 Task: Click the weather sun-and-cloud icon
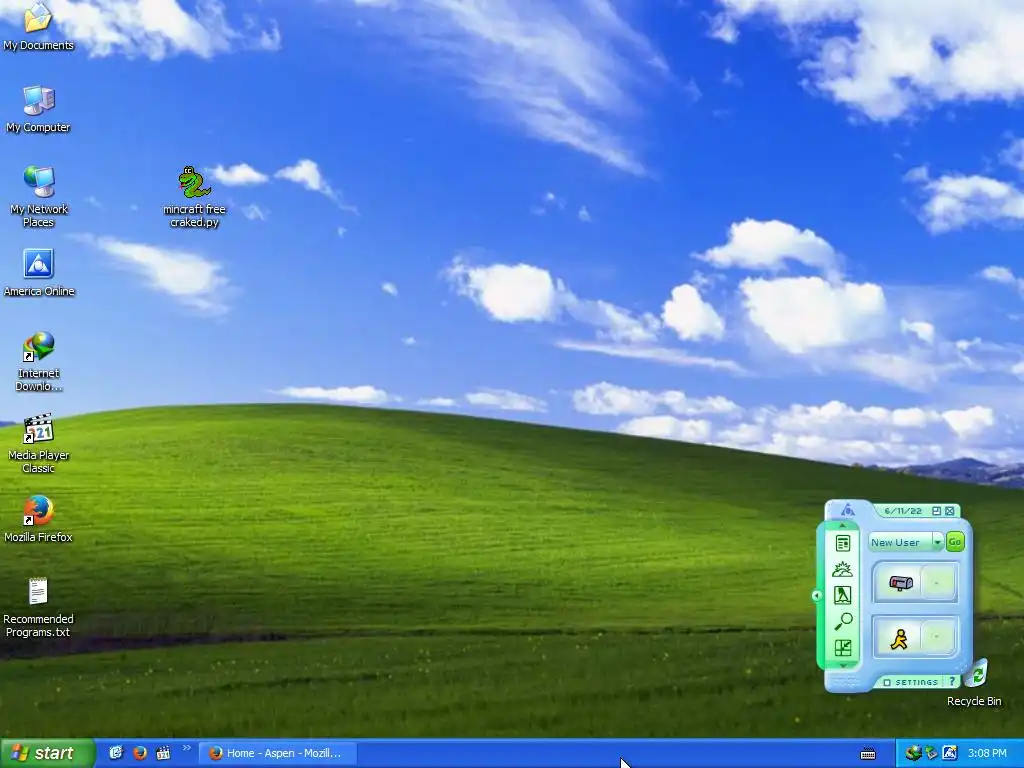coord(842,569)
